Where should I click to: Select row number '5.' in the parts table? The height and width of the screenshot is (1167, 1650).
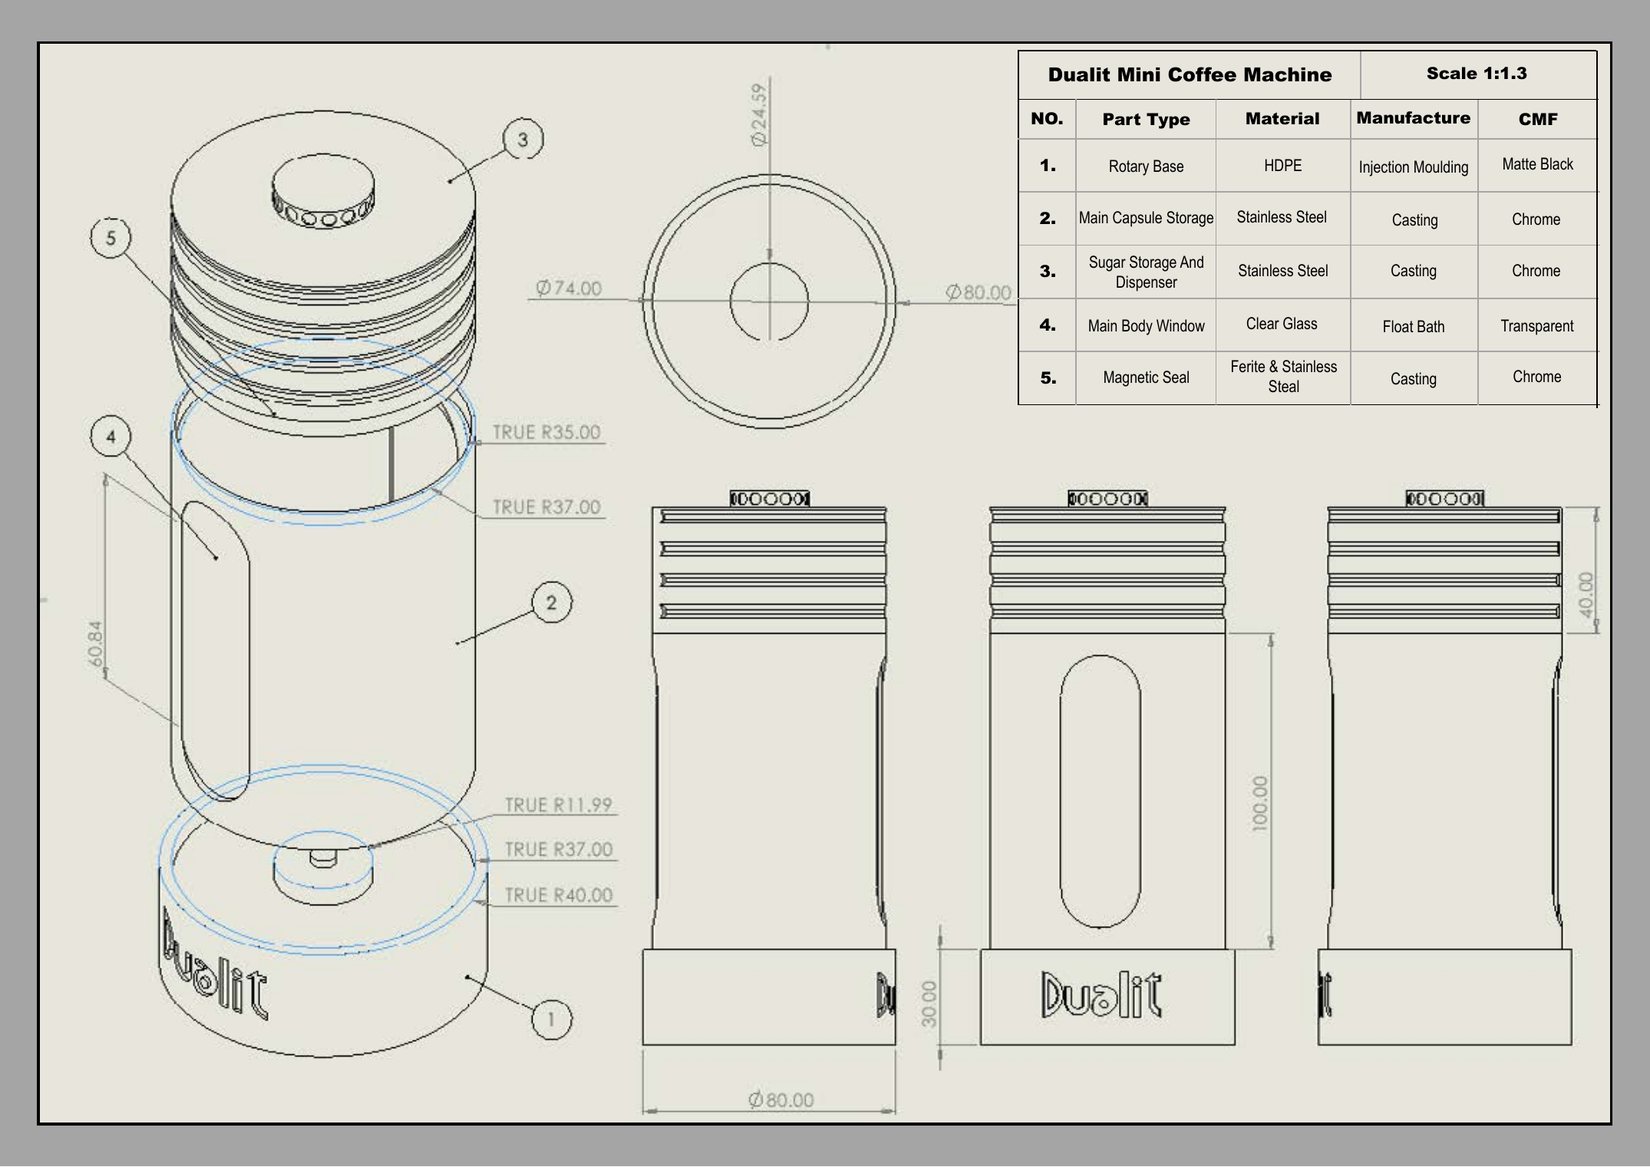point(1047,378)
